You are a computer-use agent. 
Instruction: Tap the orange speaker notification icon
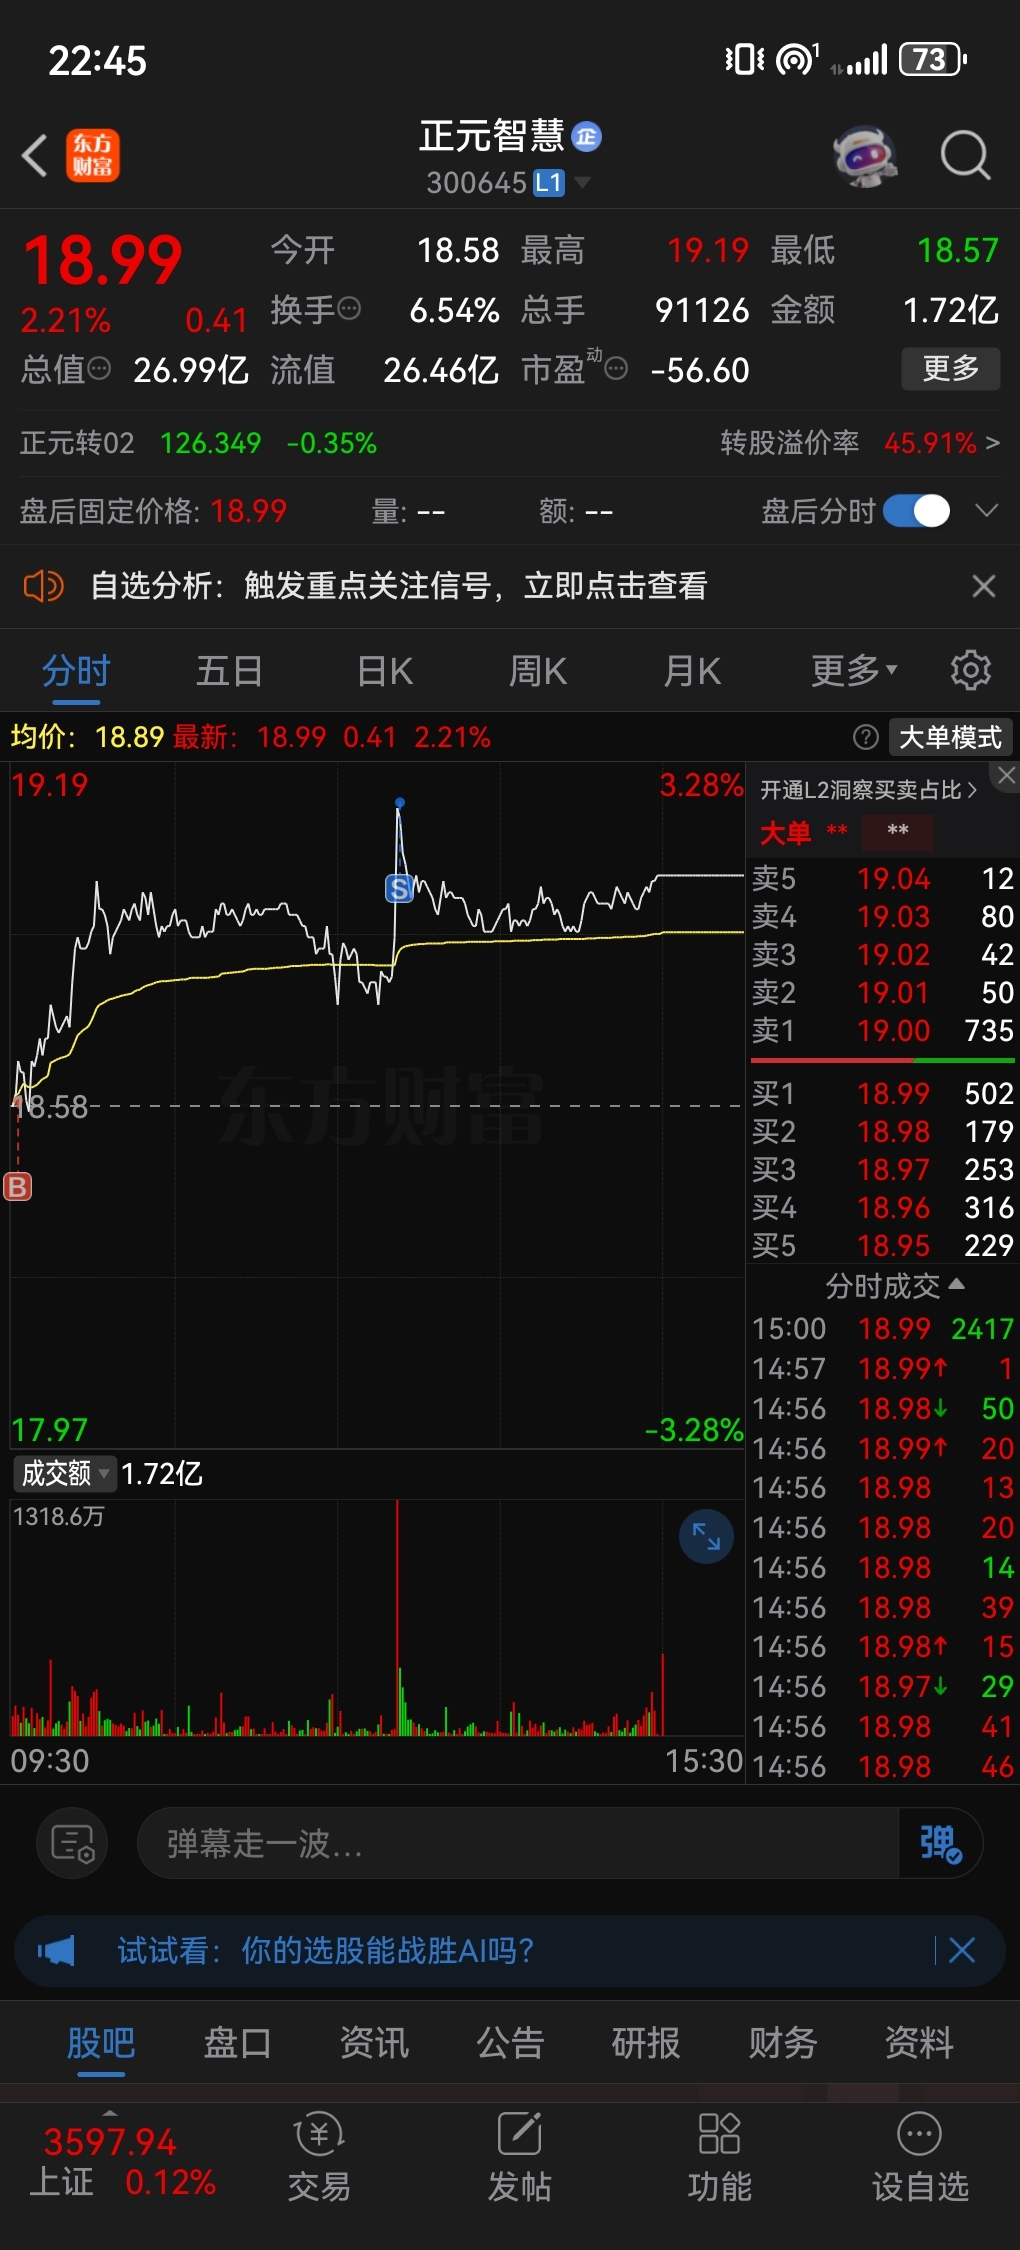click(44, 586)
